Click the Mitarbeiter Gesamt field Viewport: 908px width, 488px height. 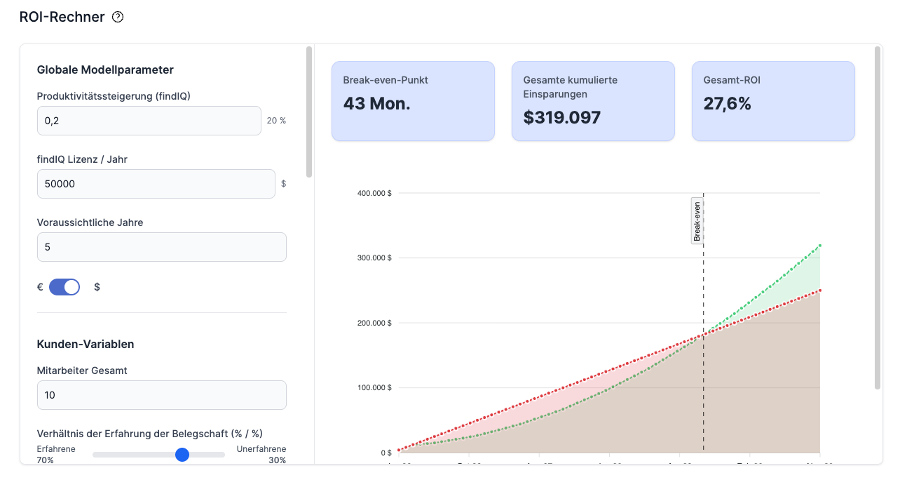coord(162,395)
